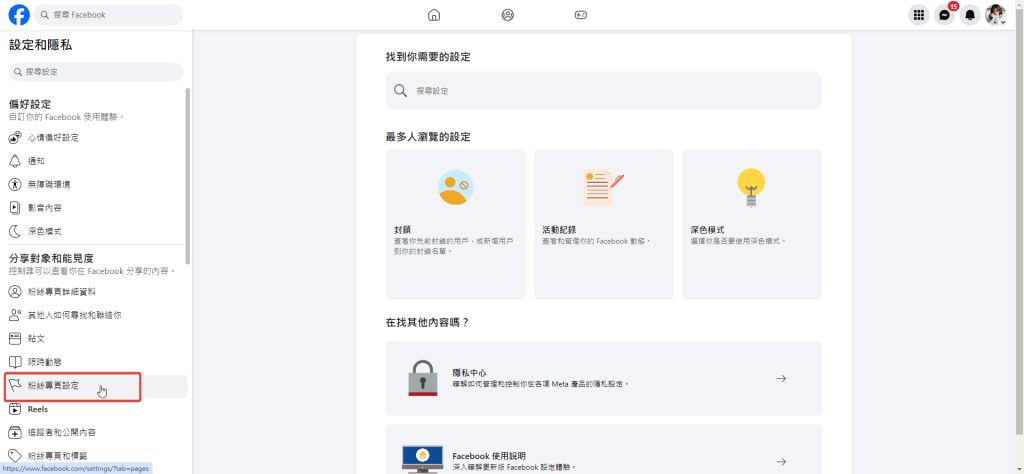This screenshot has width=1024, height=474.
Task: Open Messenger with 15 unread badge
Action: (x=944, y=15)
